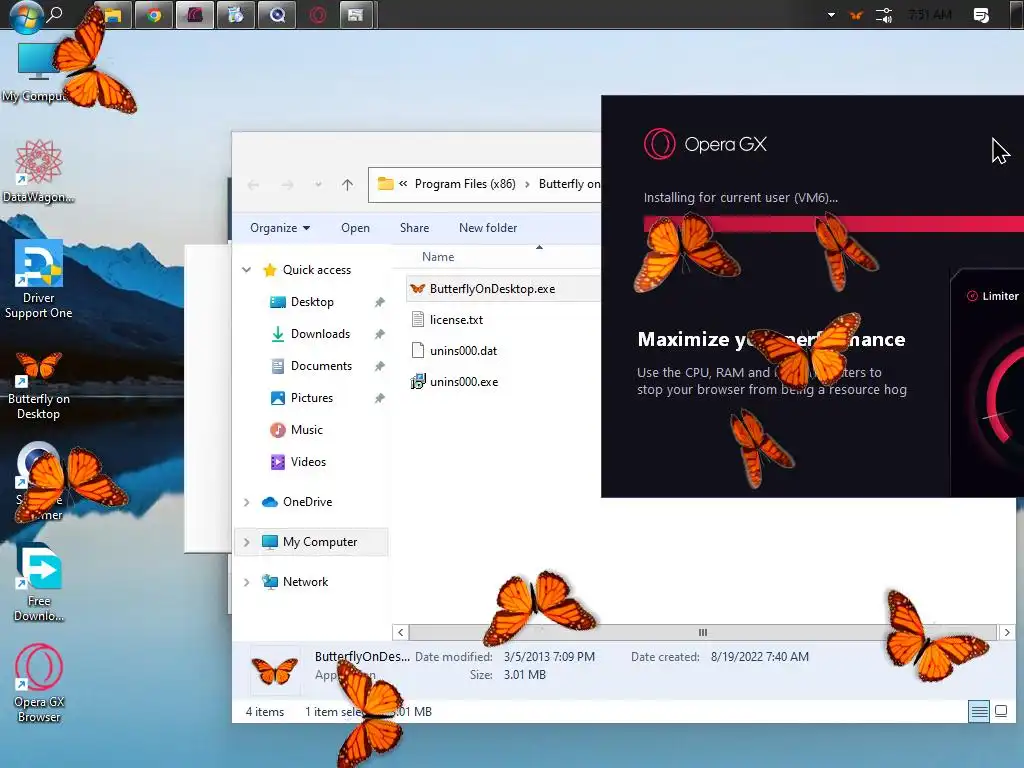1024x768 pixels.
Task: Click Share in Explorer toolbar
Action: [414, 228]
